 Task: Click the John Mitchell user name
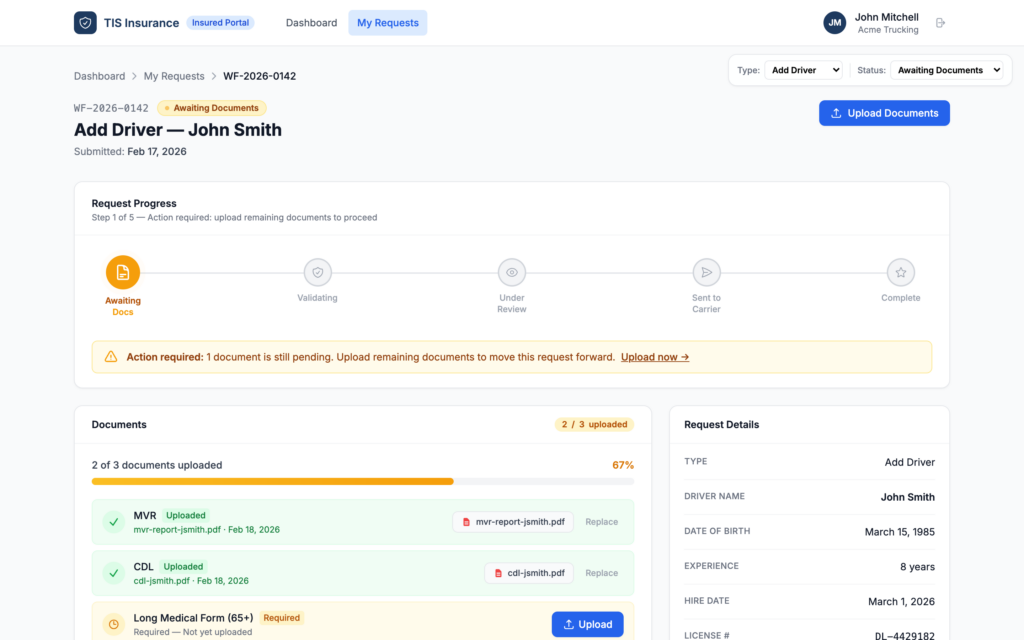click(x=886, y=17)
